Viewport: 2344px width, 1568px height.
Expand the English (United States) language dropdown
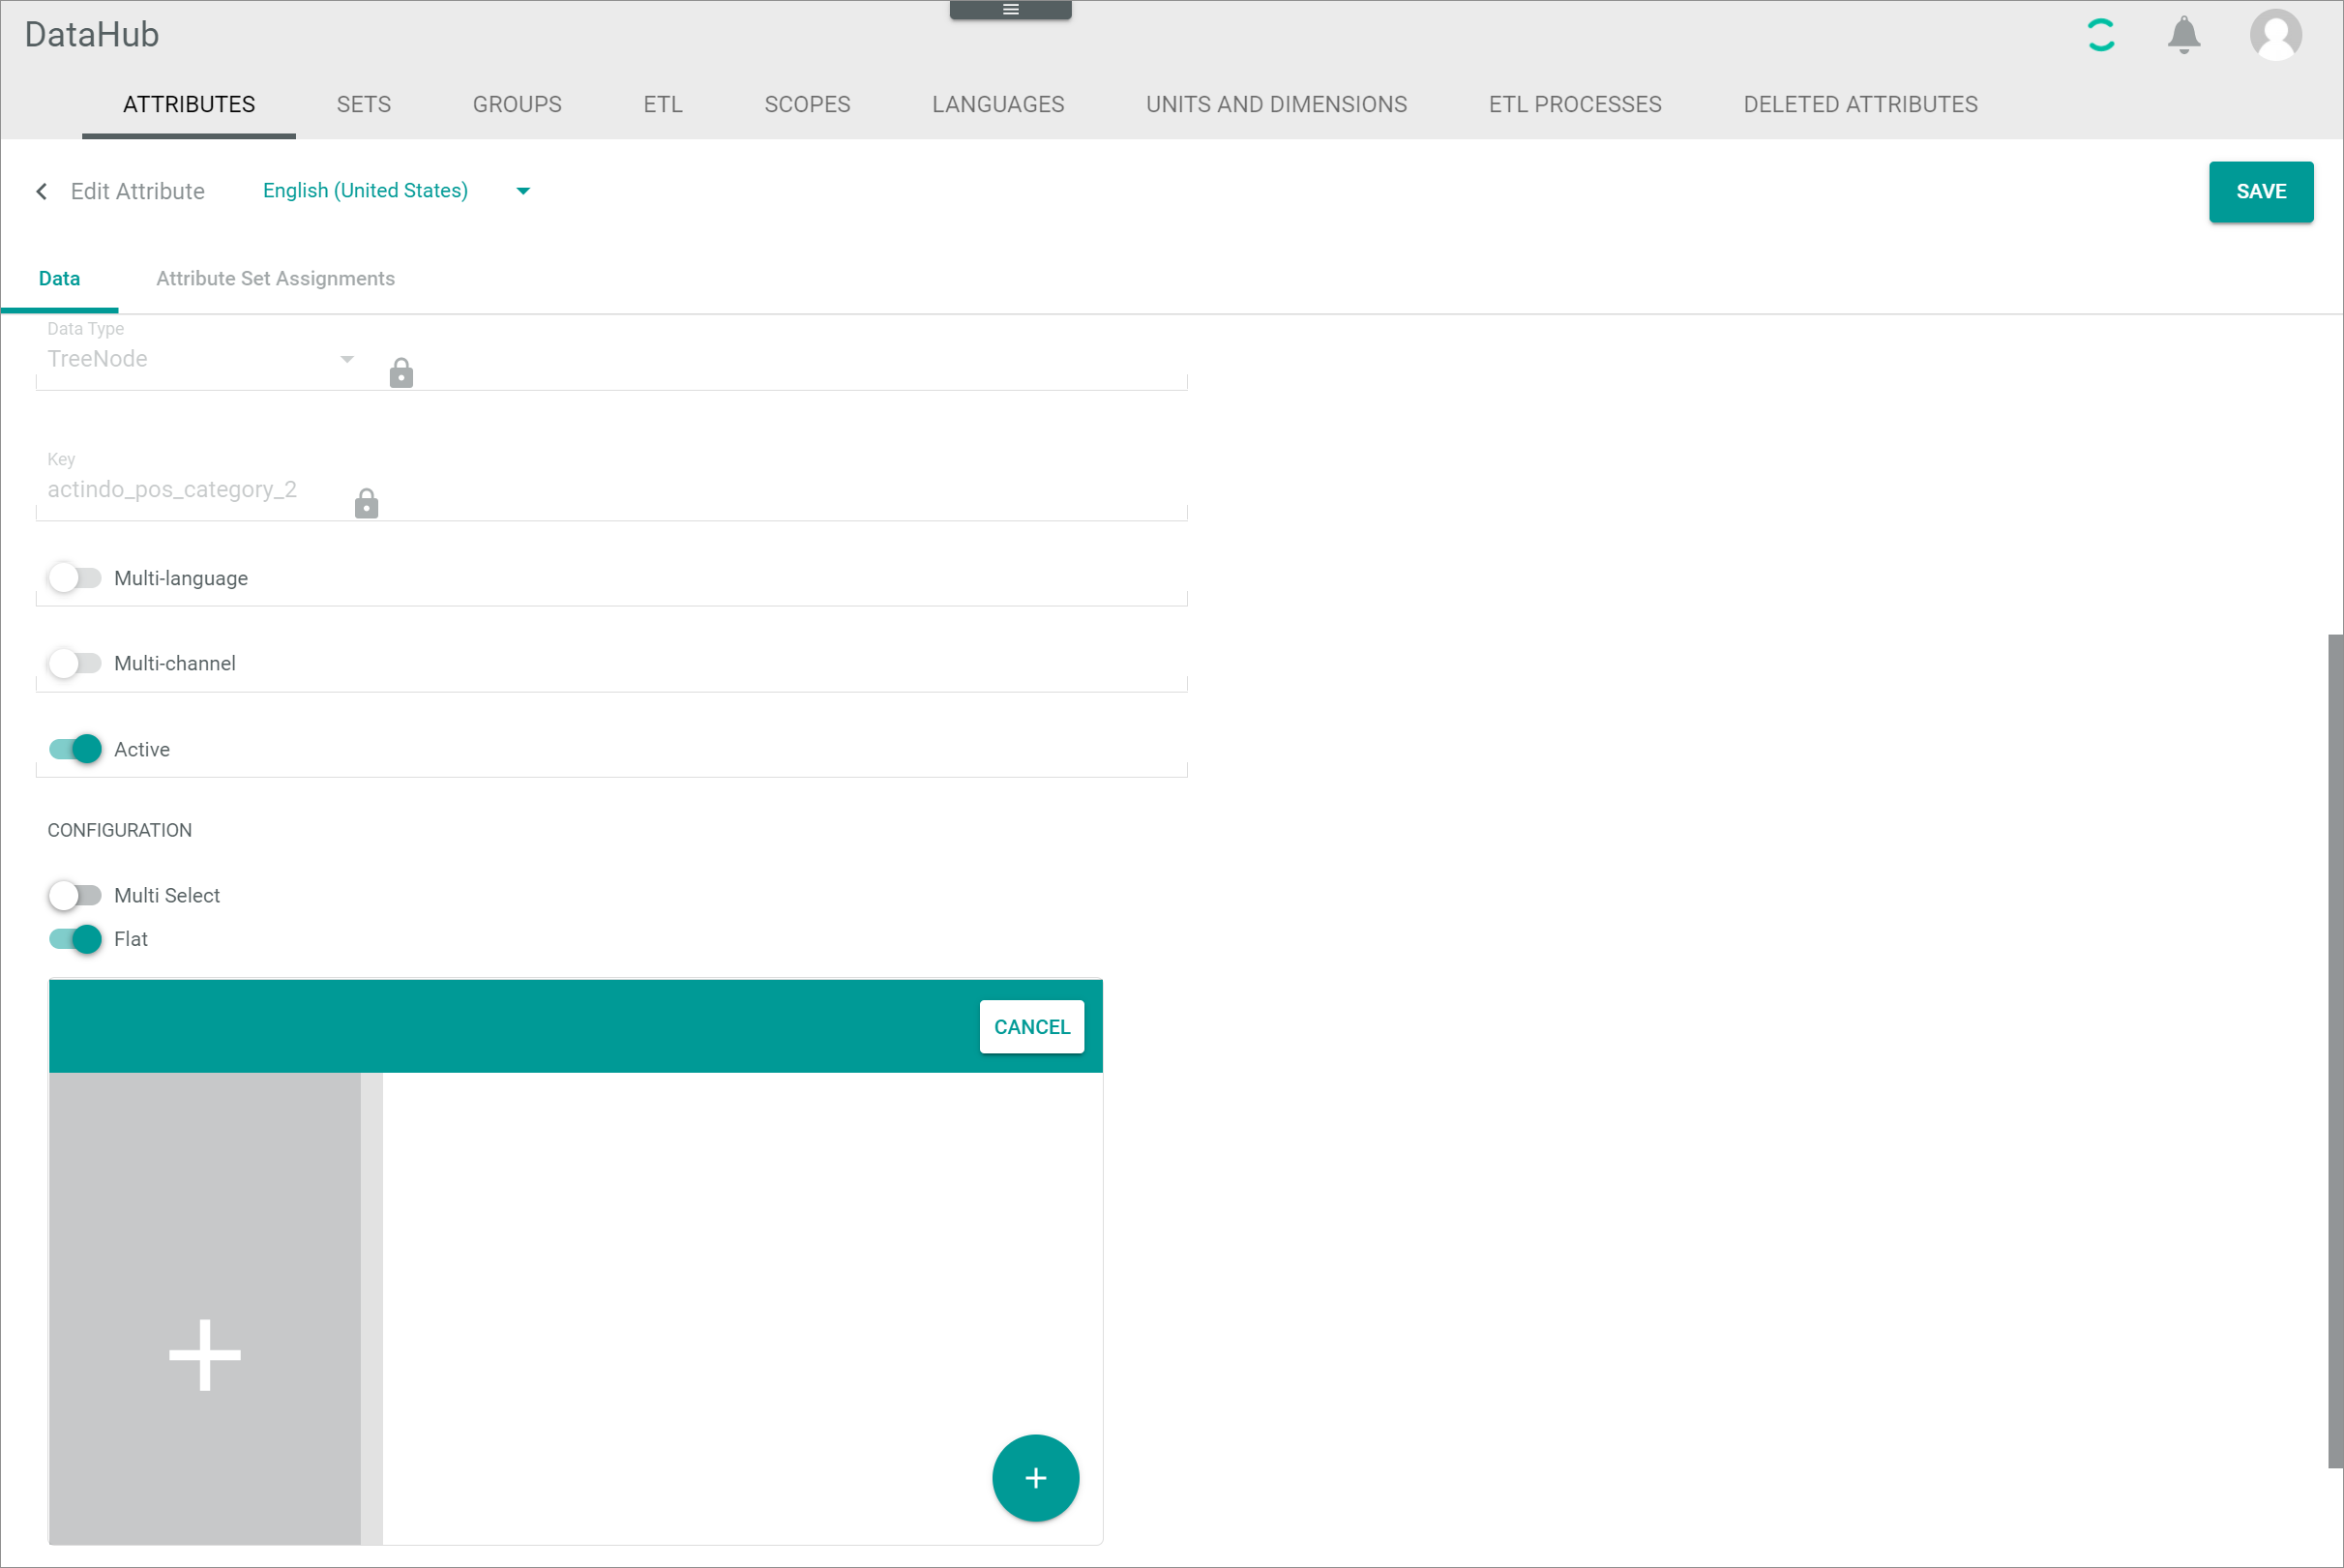[x=523, y=191]
